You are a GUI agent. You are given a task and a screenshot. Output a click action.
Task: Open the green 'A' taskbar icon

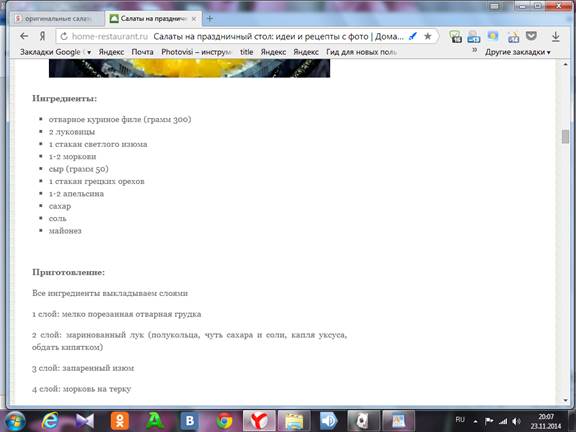(x=155, y=421)
